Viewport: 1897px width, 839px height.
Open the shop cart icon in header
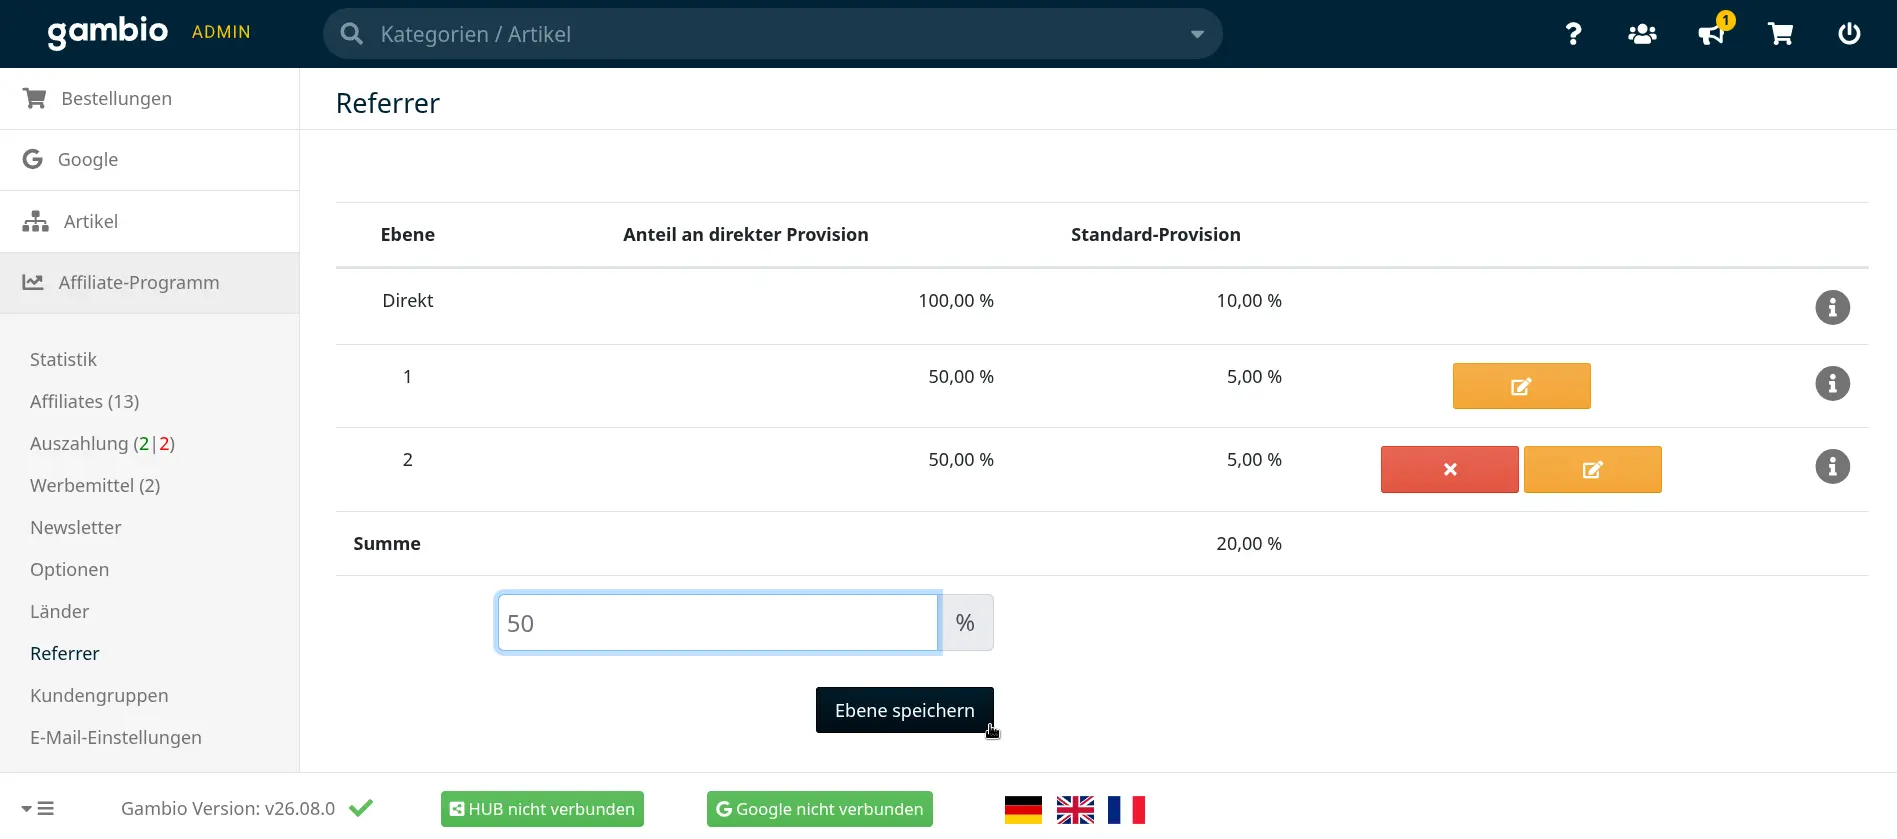click(1780, 34)
